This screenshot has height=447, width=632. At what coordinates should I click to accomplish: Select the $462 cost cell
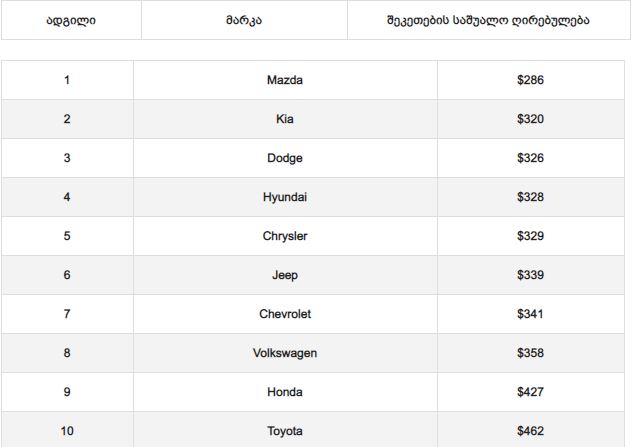530,431
